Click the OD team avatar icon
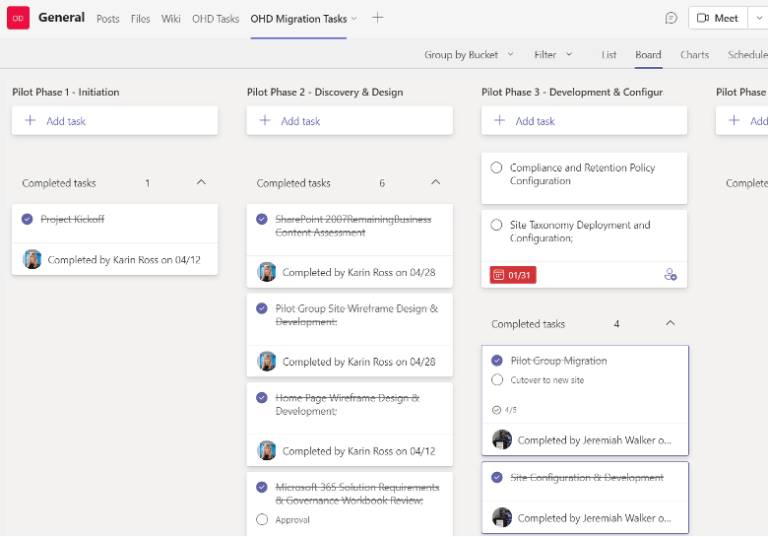 pos(18,18)
